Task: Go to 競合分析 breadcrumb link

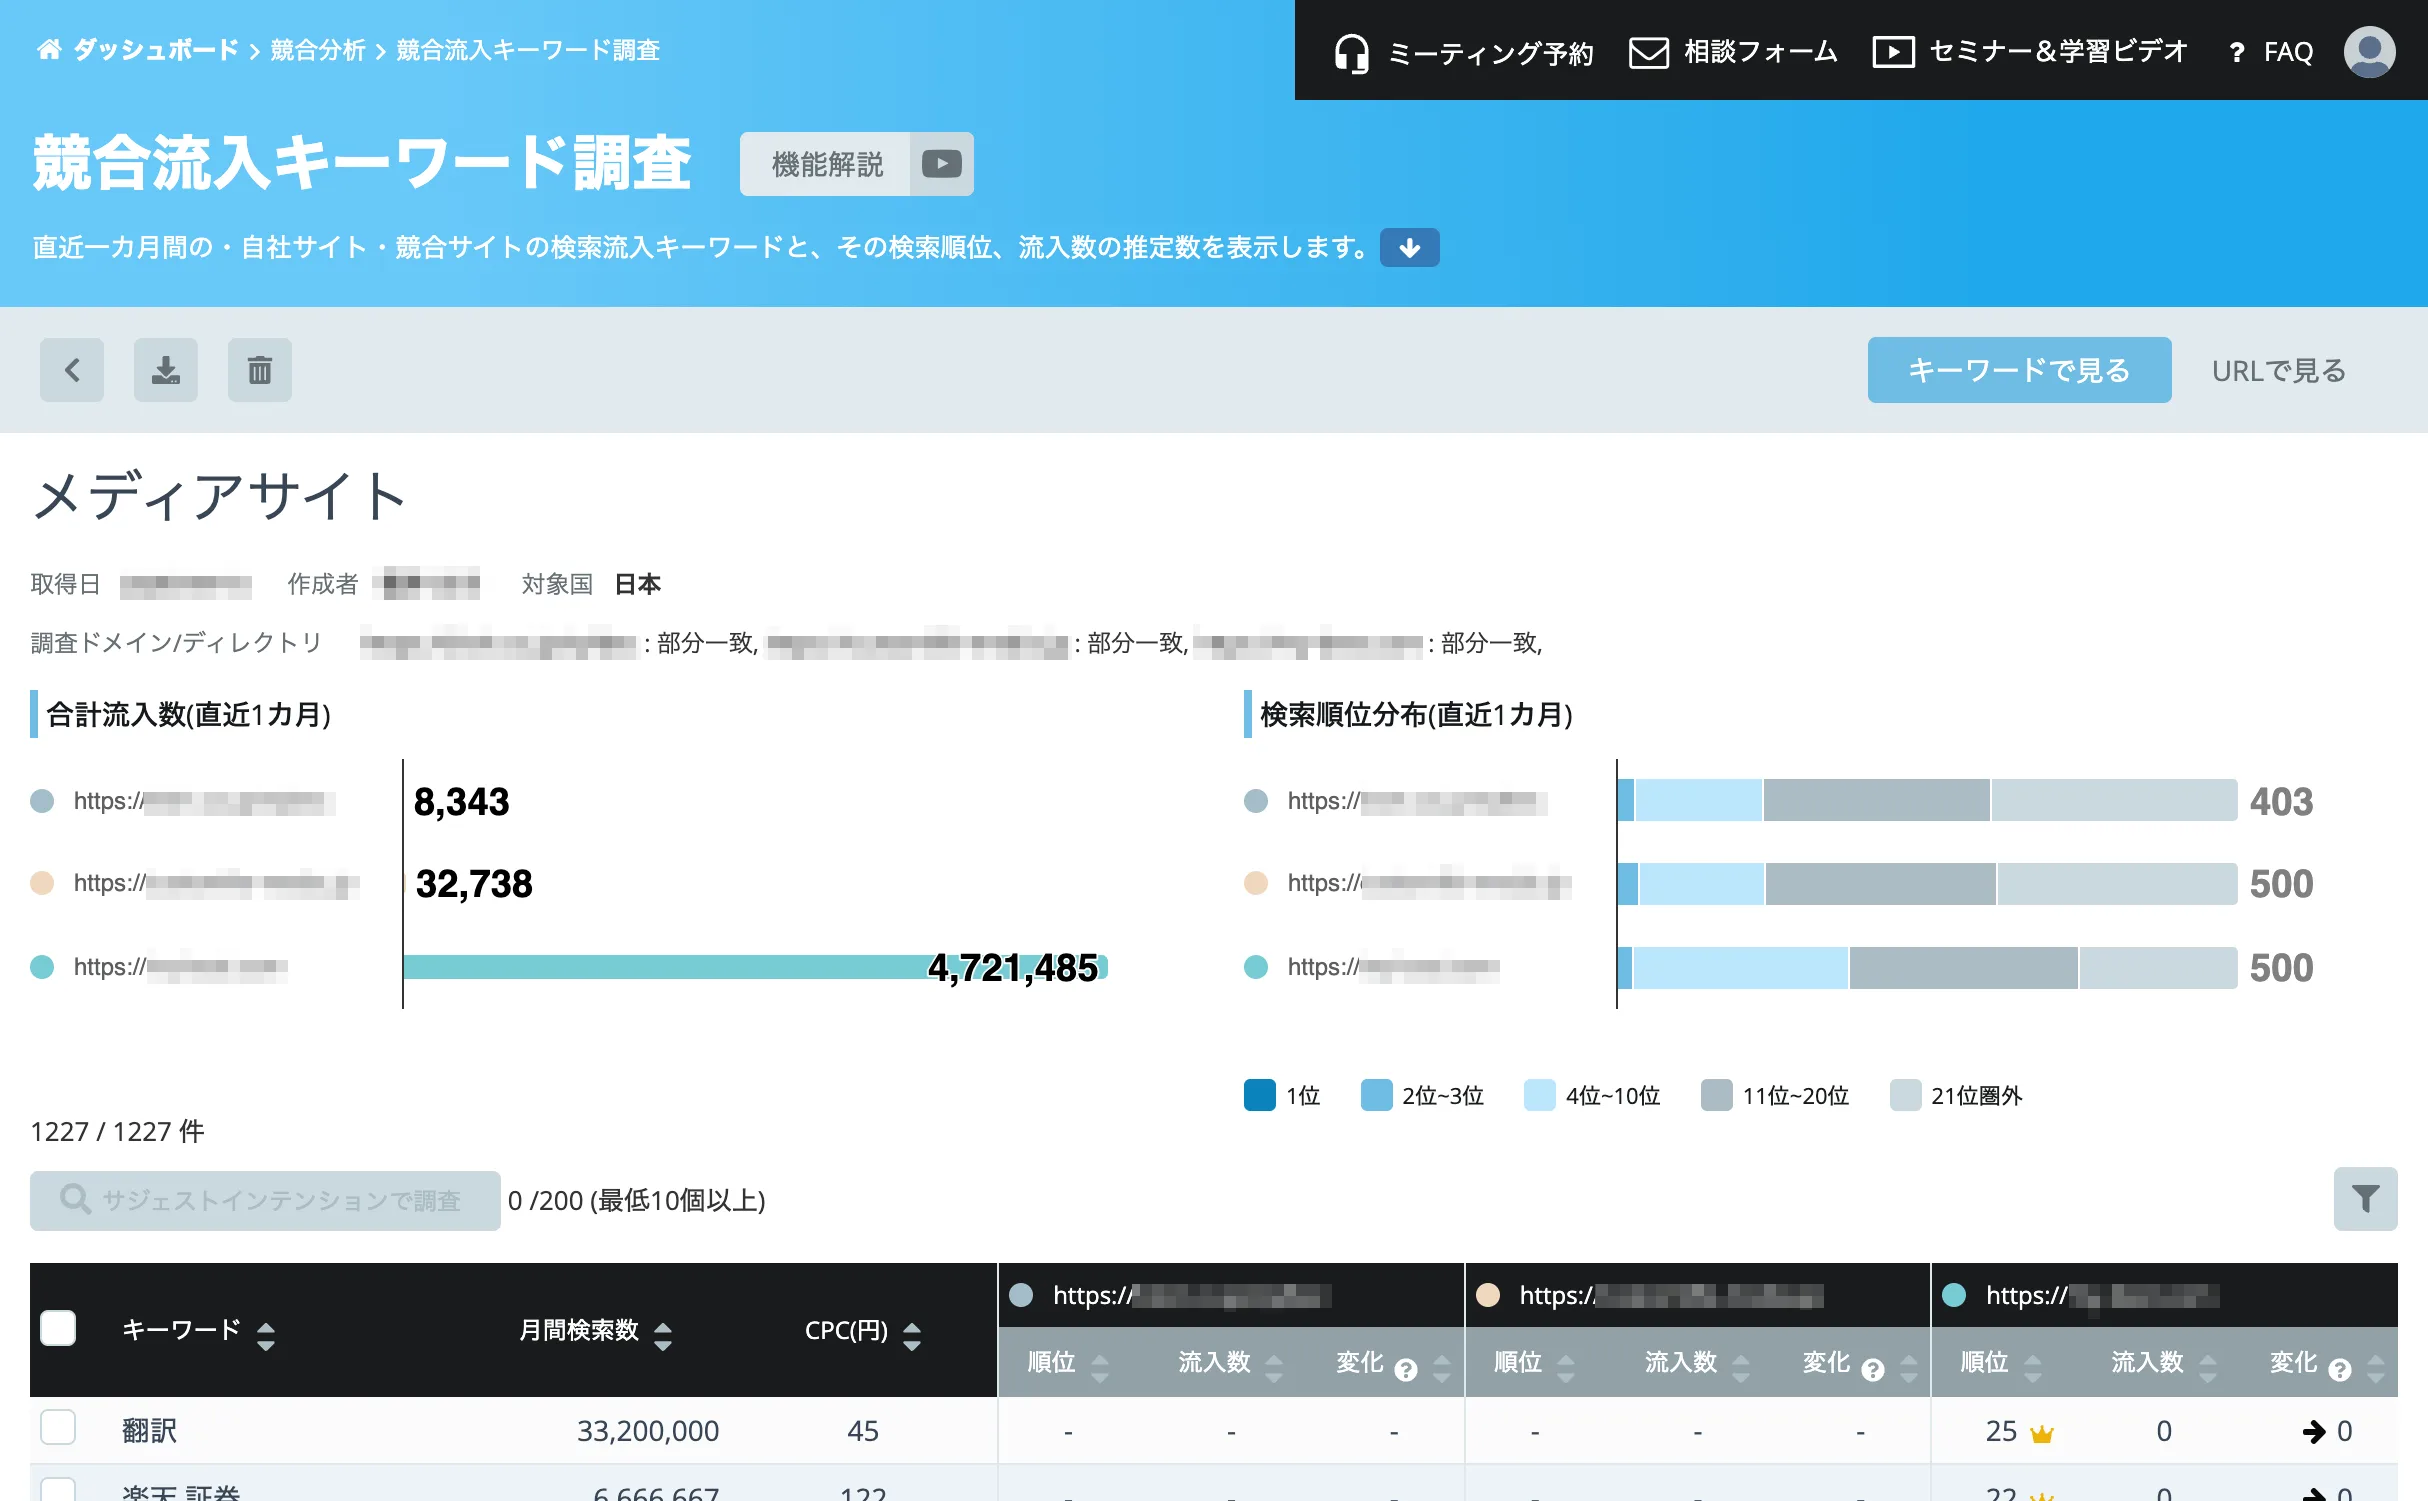Action: point(318,50)
